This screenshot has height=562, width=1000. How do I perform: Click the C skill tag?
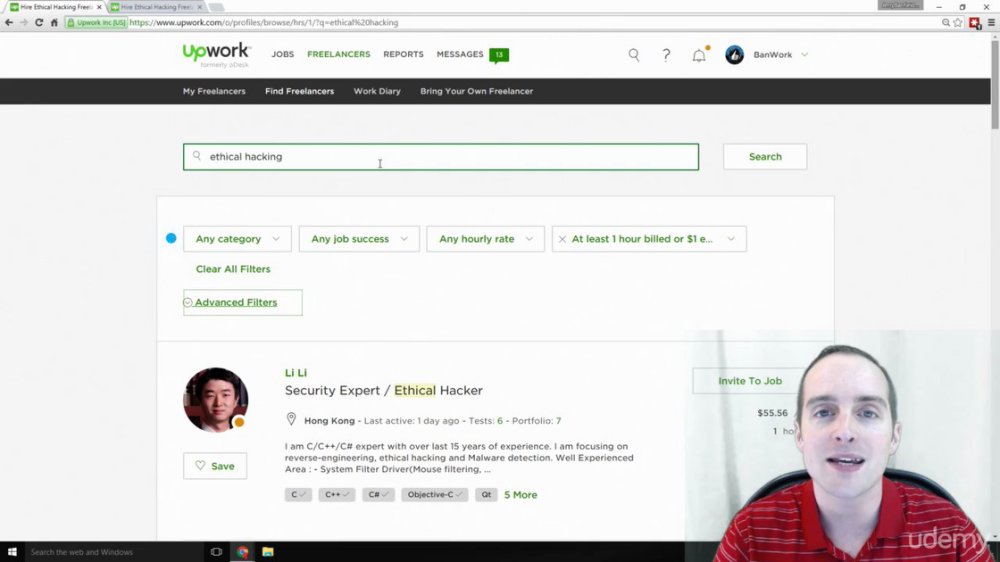[298, 494]
